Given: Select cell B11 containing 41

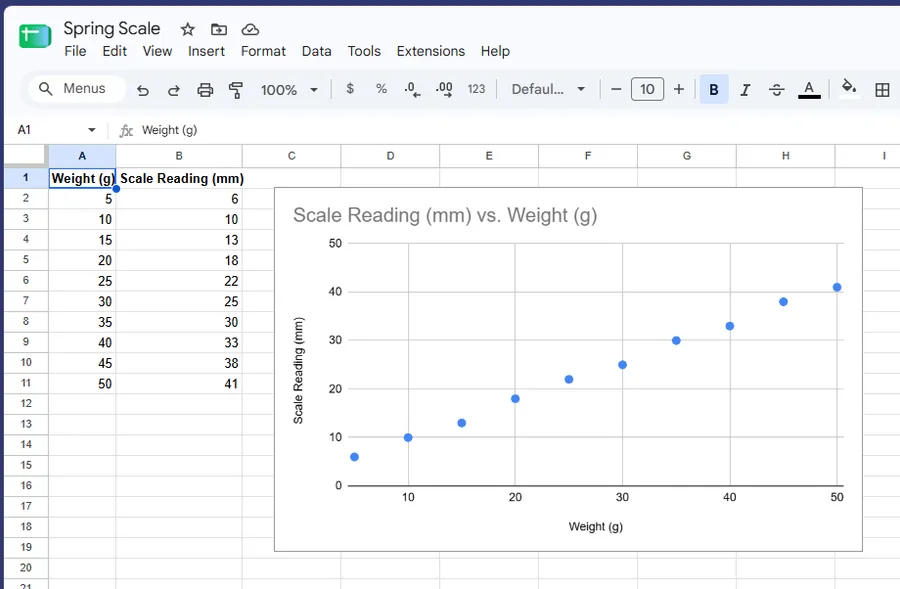Looking at the screenshot, I should coord(179,383).
